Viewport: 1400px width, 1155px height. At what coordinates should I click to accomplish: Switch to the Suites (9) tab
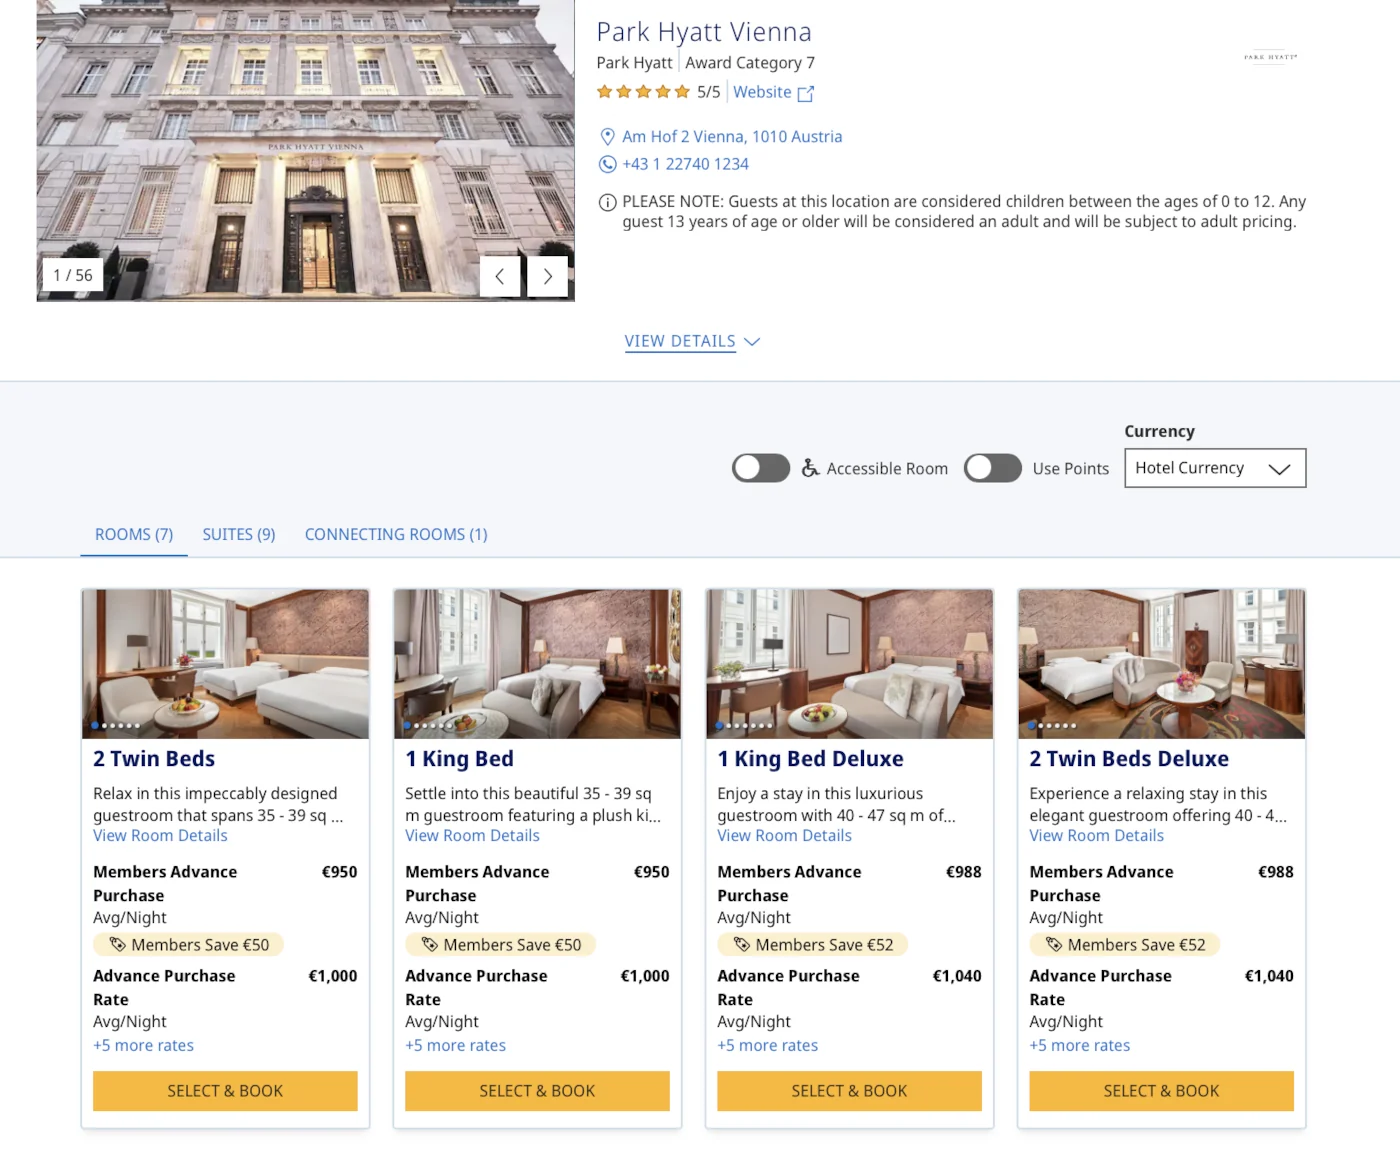[239, 535]
